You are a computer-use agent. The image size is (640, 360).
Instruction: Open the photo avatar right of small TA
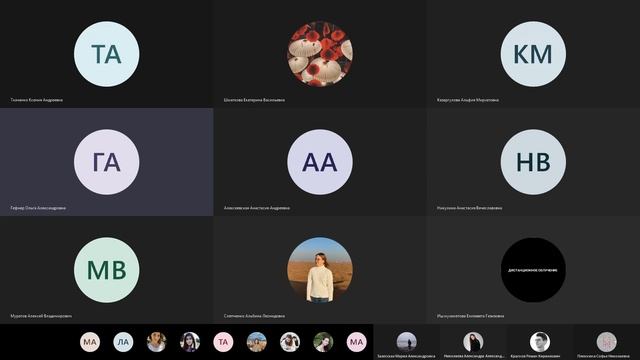pos(257,342)
